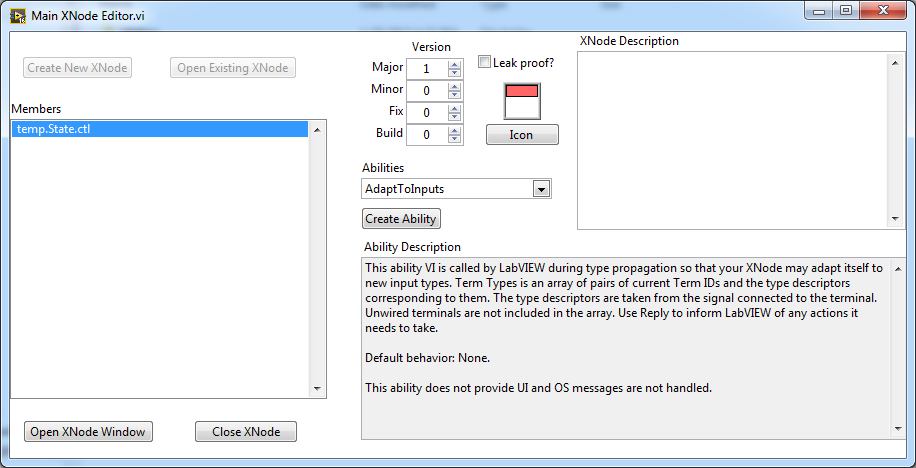Click Open XNode Window button
The image size is (916, 468).
tap(88, 432)
